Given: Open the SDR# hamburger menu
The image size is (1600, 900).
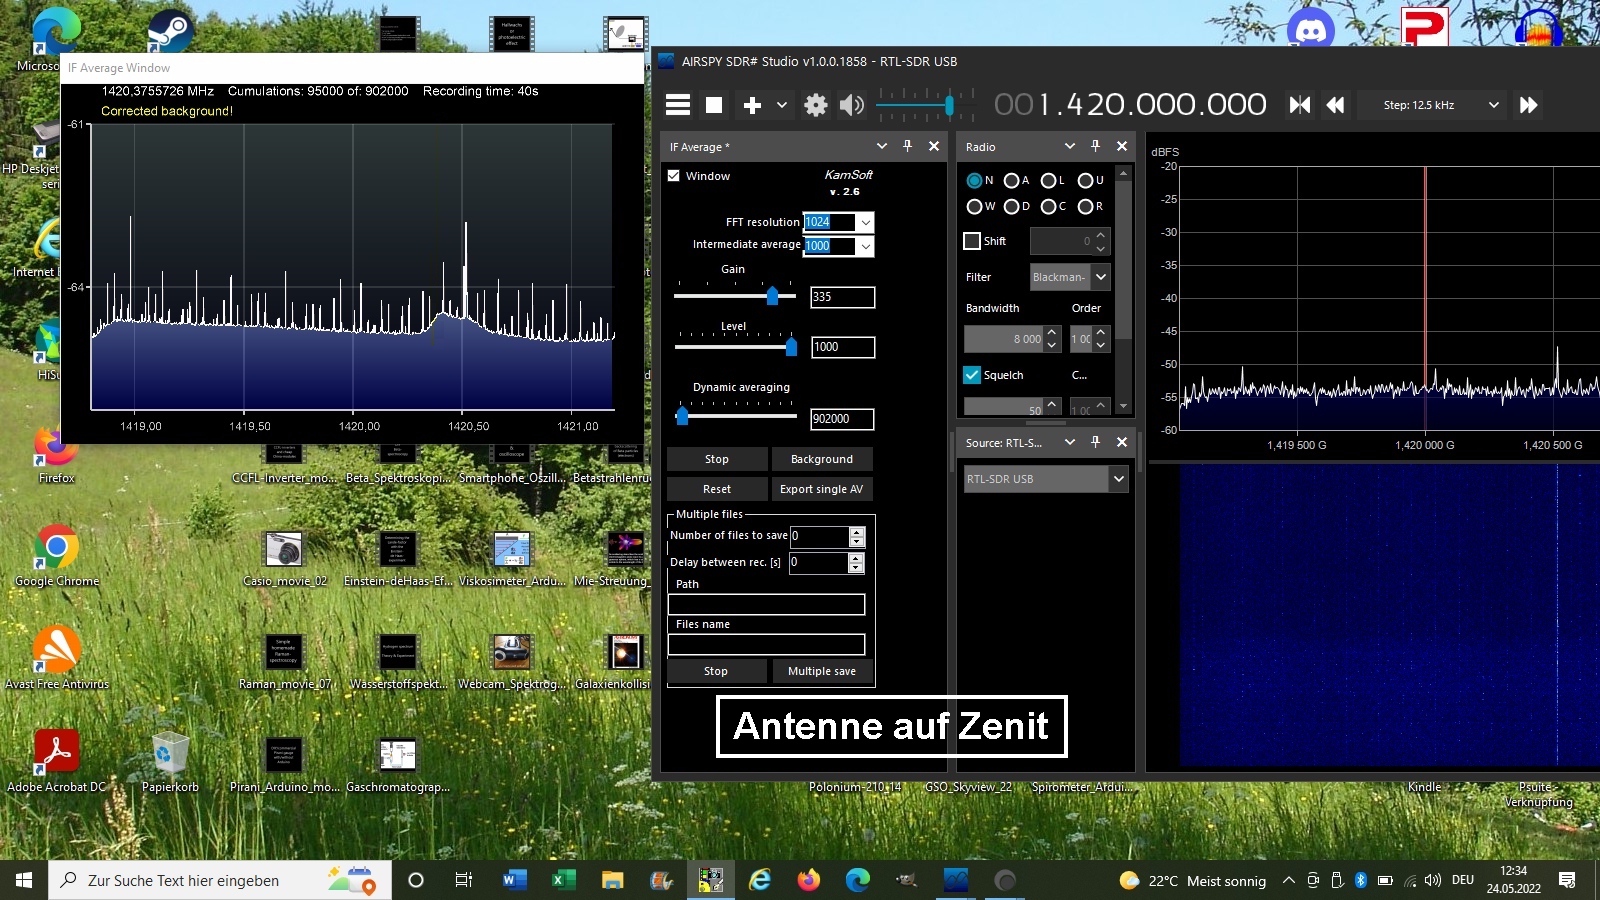Looking at the screenshot, I should 678,105.
